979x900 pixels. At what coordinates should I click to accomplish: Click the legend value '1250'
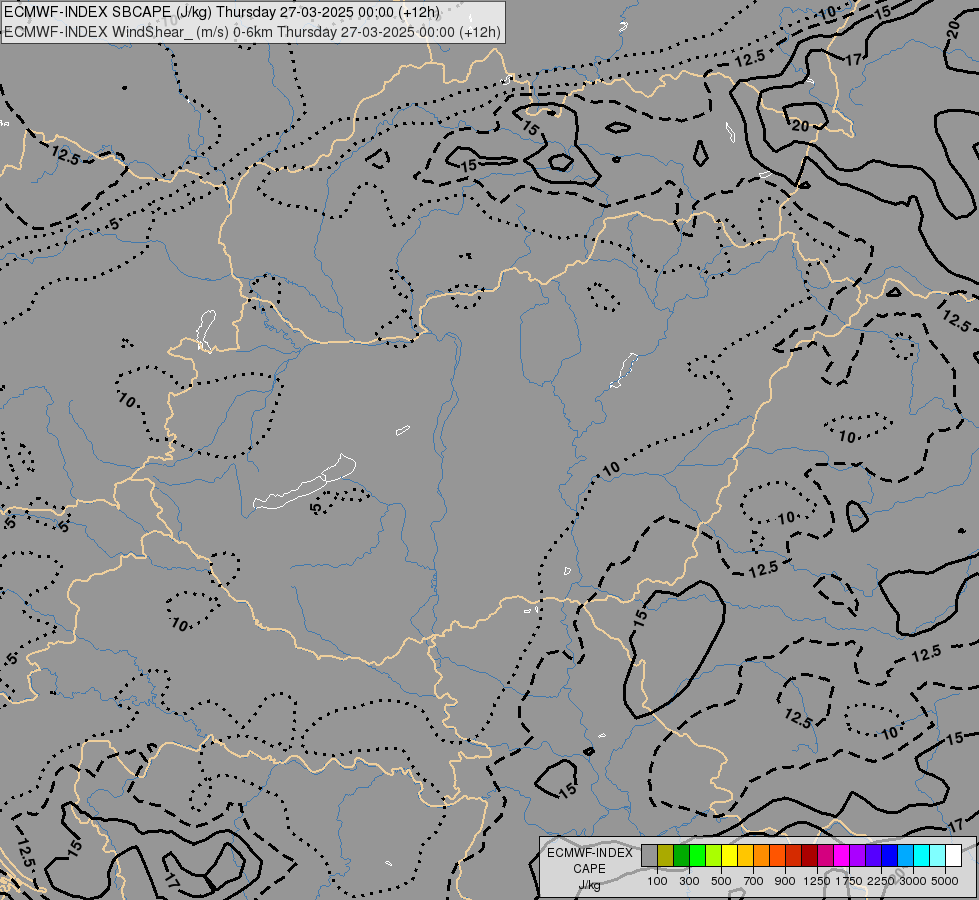pos(817,881)
